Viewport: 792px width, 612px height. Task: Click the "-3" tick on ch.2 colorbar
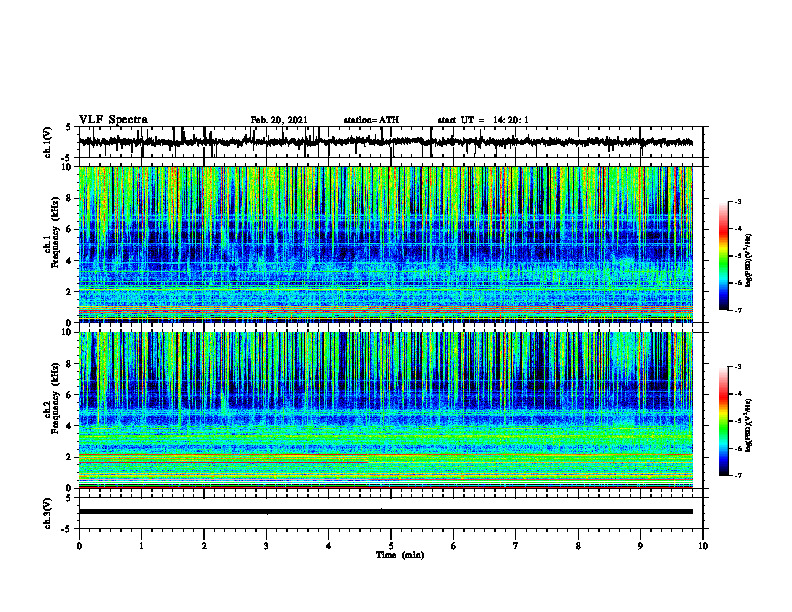737,367
